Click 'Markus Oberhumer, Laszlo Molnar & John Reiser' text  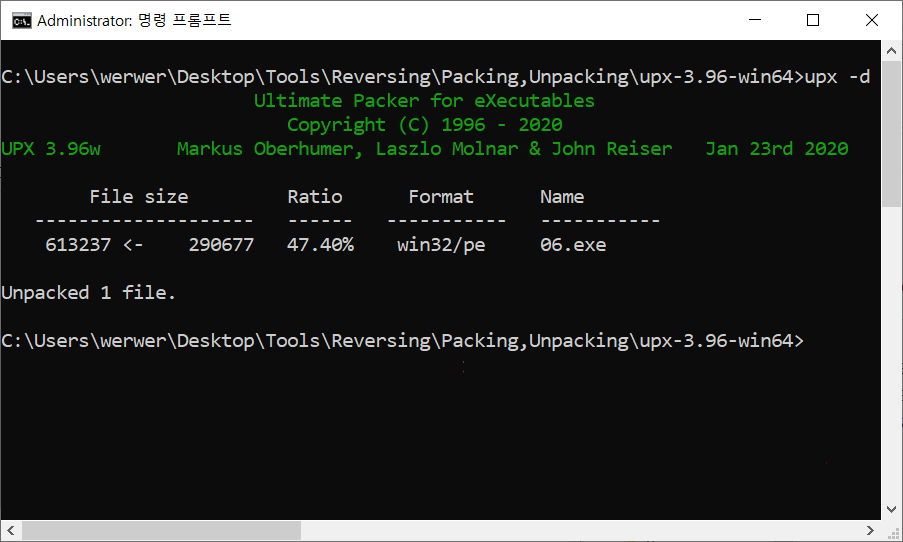[424, 149]
